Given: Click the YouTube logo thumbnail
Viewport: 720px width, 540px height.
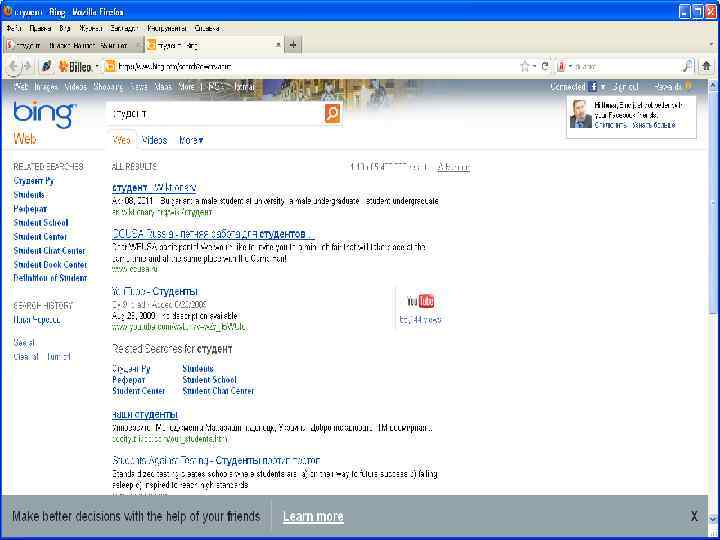Looking at the screenshot, I should pos(420,301).
